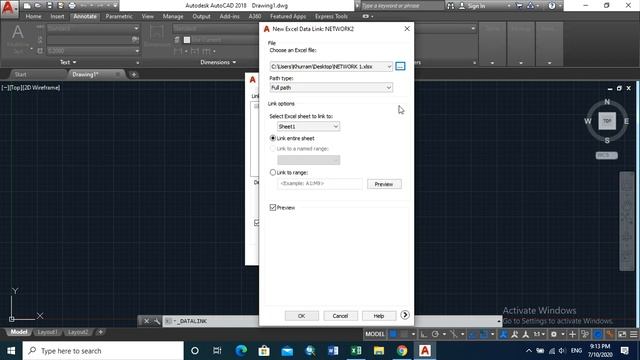Open File Explorer from the taskbar

[x=379, y=351]
